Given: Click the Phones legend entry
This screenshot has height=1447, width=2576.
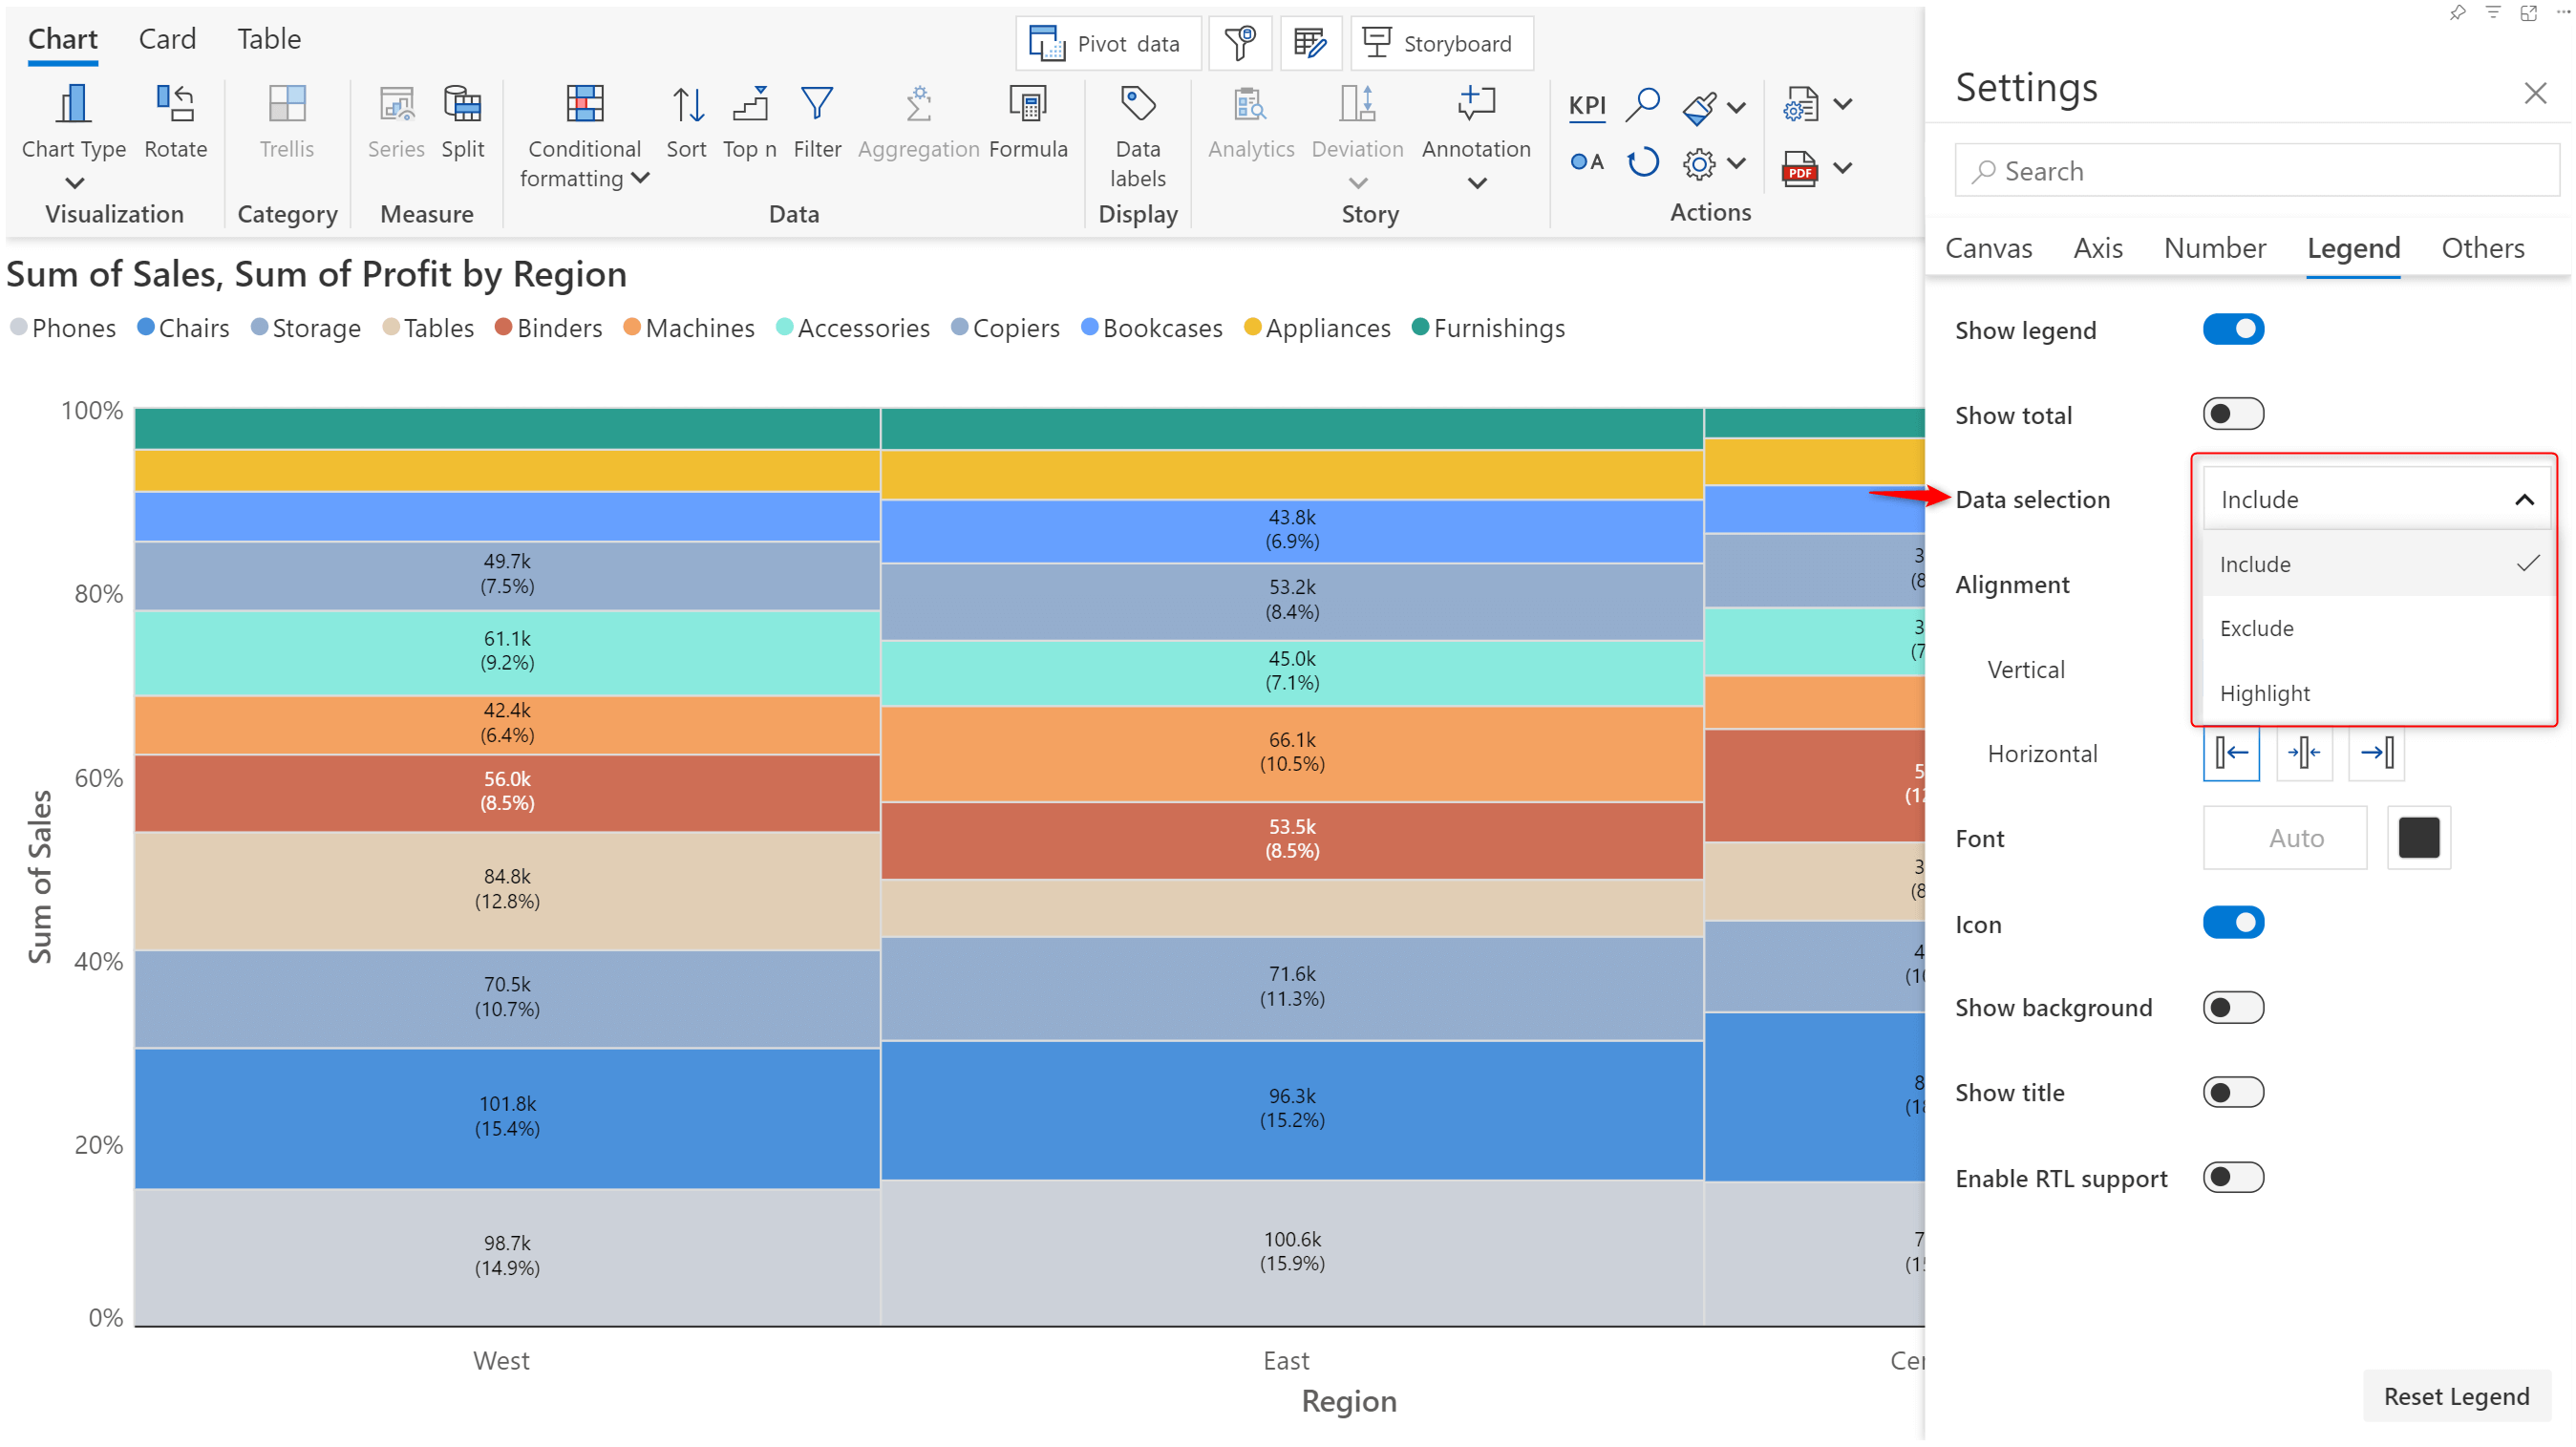Looking at the screenshot, I should pos(62,328).
